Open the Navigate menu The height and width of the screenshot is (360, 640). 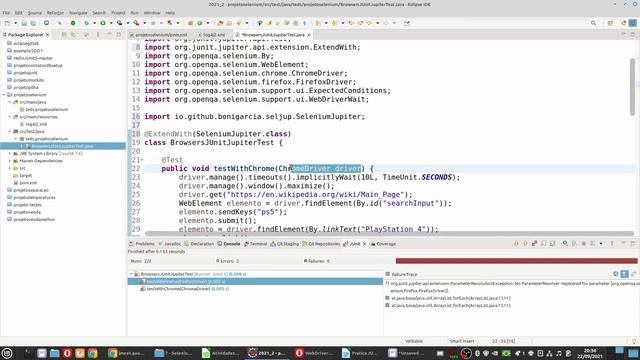tap(78, 13)
